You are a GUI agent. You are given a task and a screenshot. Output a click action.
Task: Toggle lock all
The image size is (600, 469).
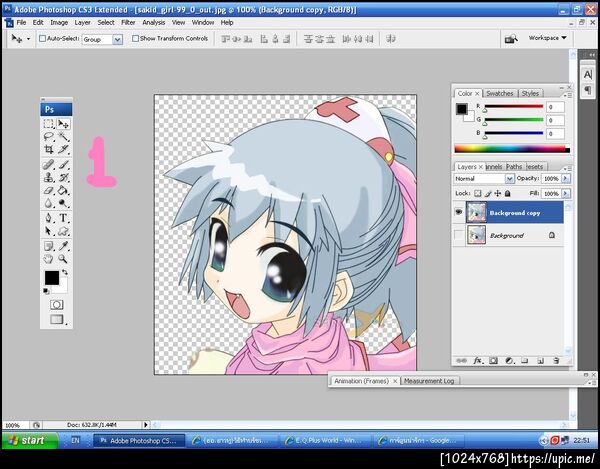(x=508, y=194)
